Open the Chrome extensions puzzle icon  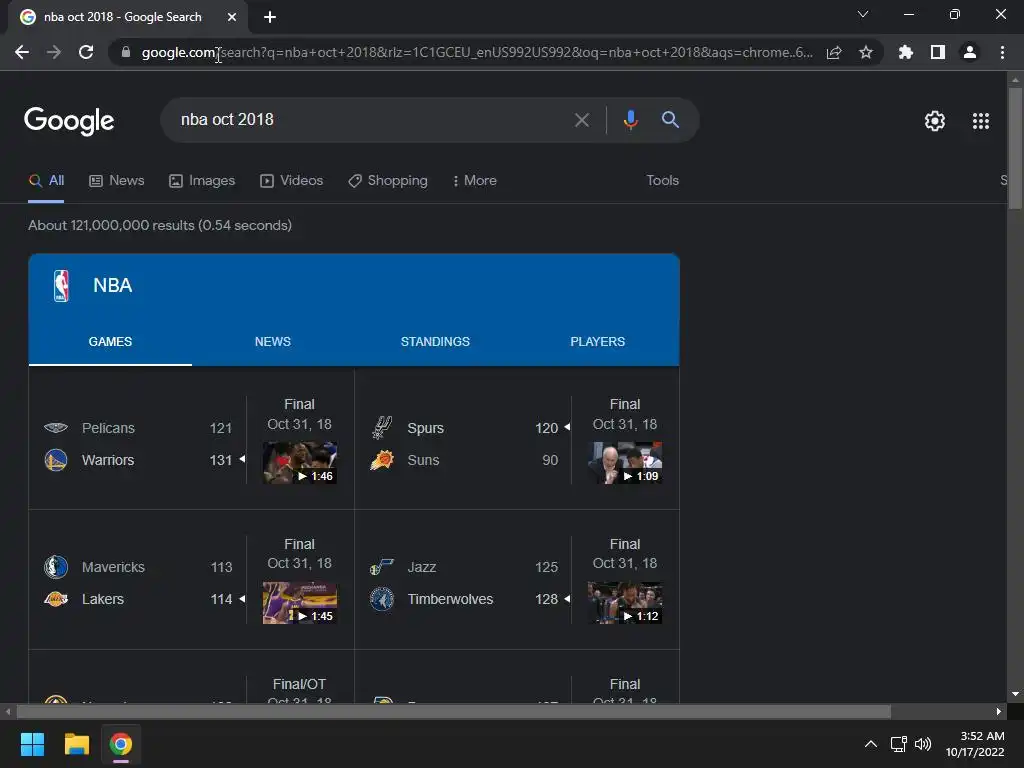pos(906,52)
